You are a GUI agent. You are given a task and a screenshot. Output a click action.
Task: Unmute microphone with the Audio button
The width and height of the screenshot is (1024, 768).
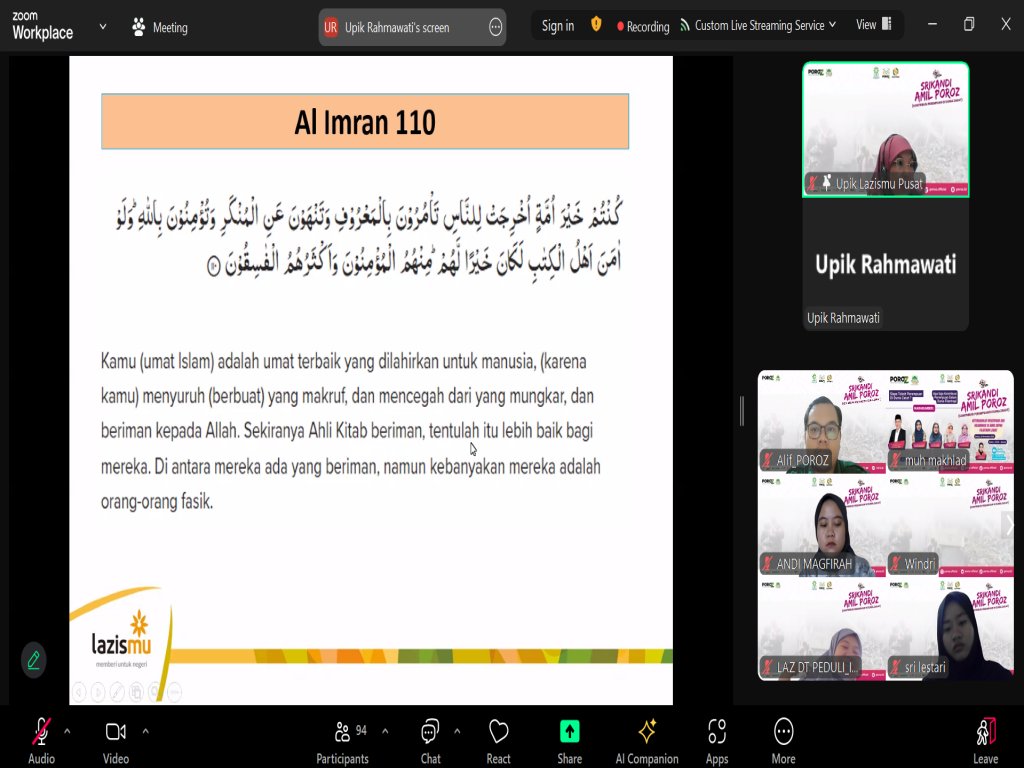point(41,740)
